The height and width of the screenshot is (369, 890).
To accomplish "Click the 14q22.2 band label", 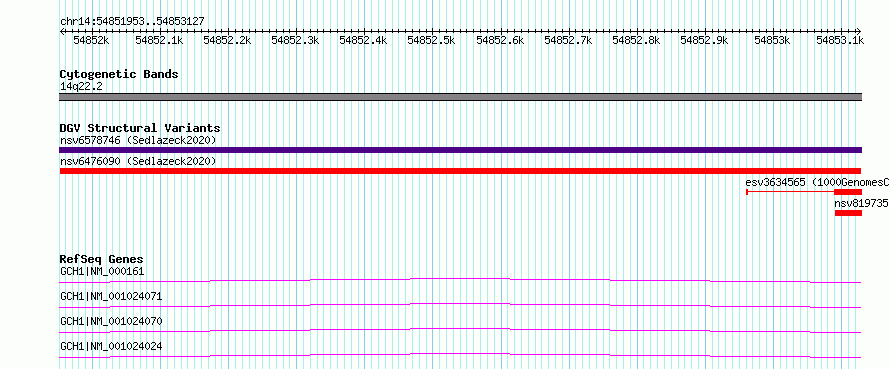I will (x=81, y=87).
